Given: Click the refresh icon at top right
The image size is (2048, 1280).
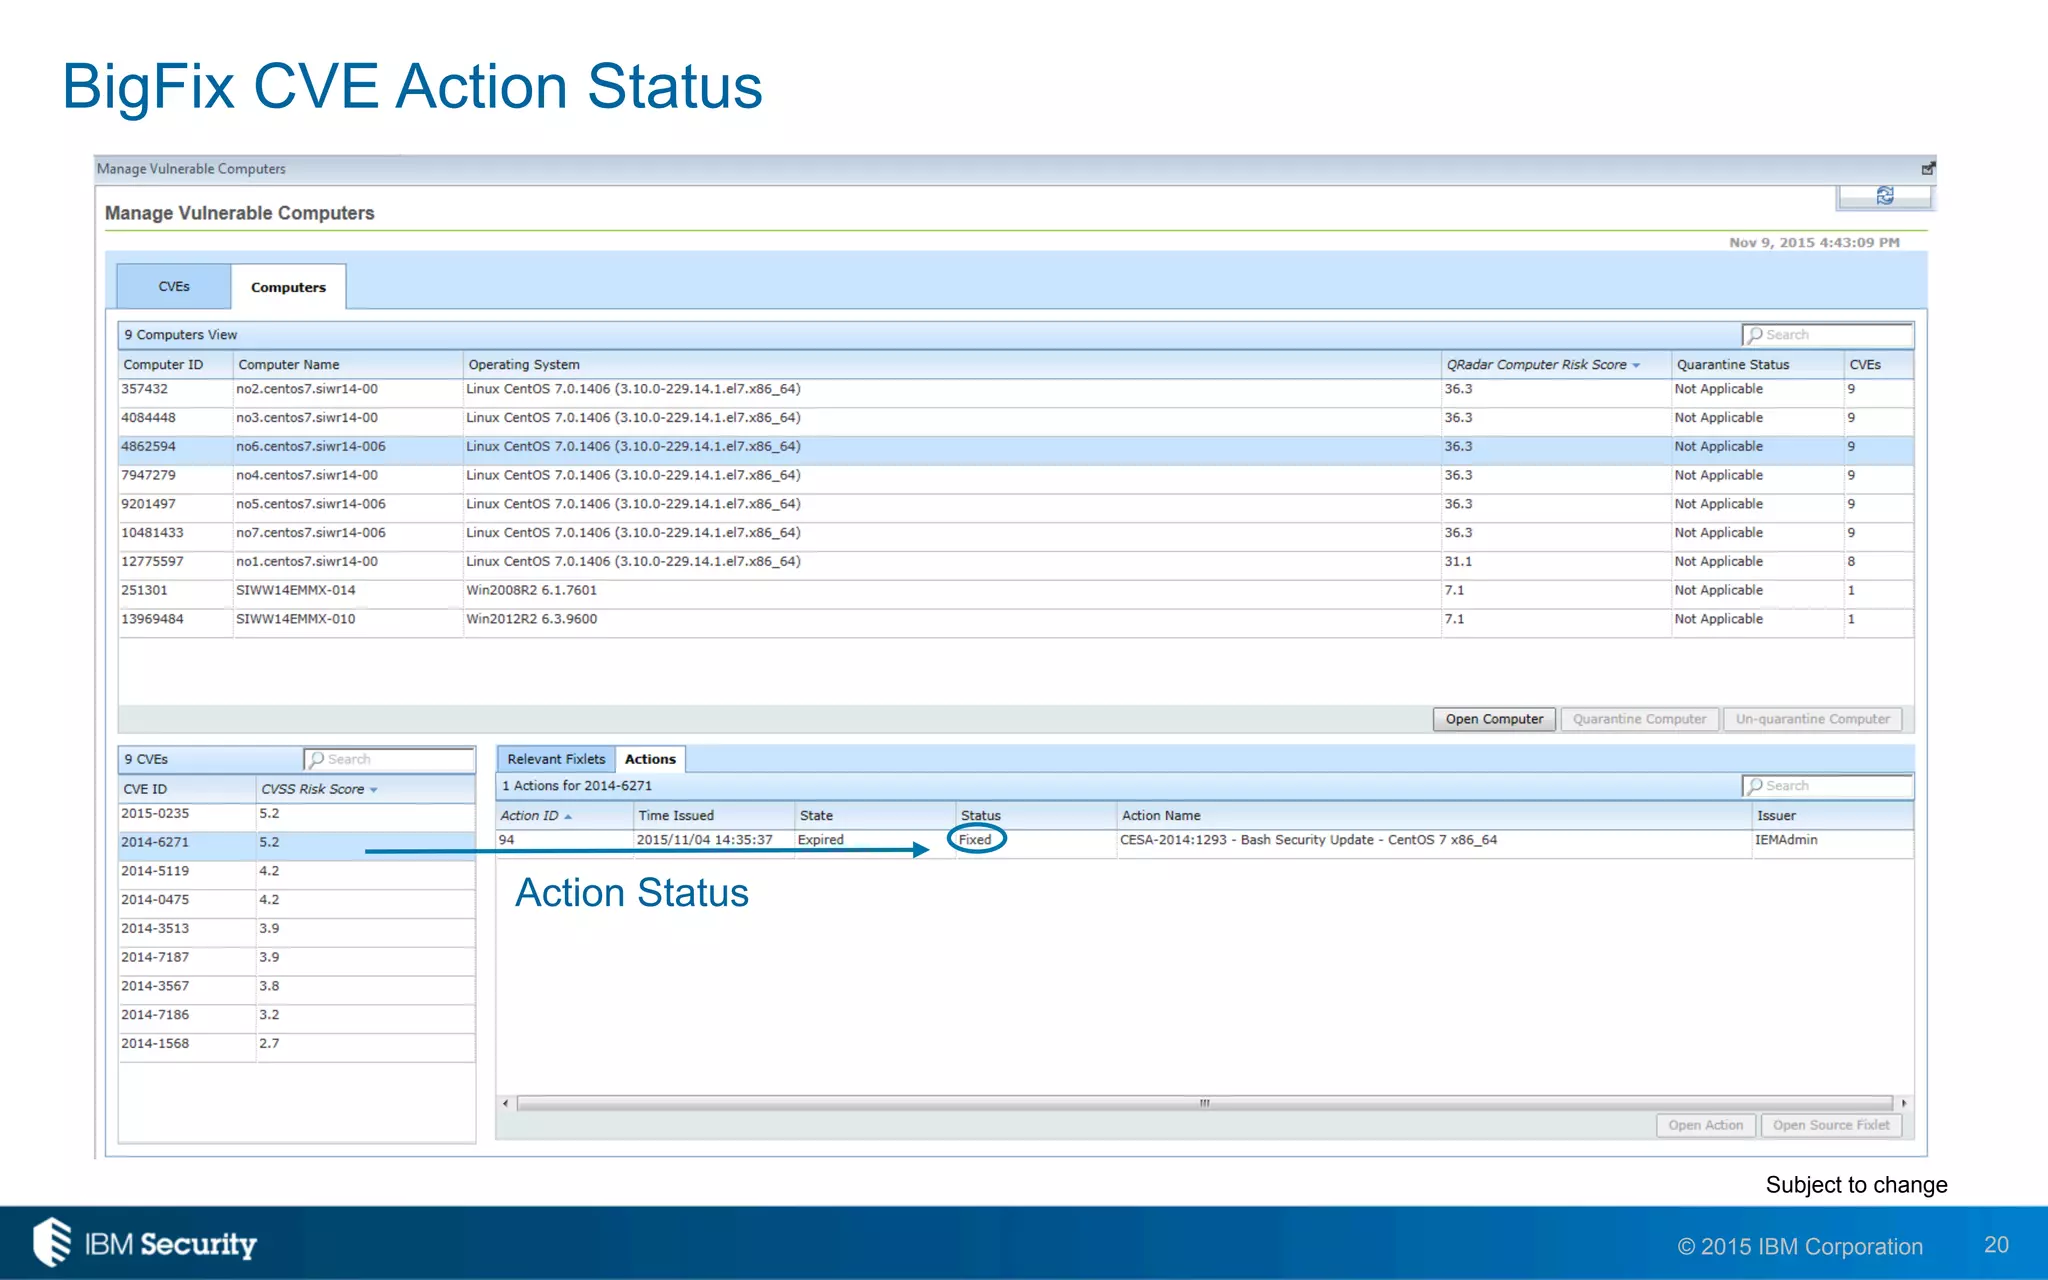Looking at the screenshot, I should (1884, 196).
